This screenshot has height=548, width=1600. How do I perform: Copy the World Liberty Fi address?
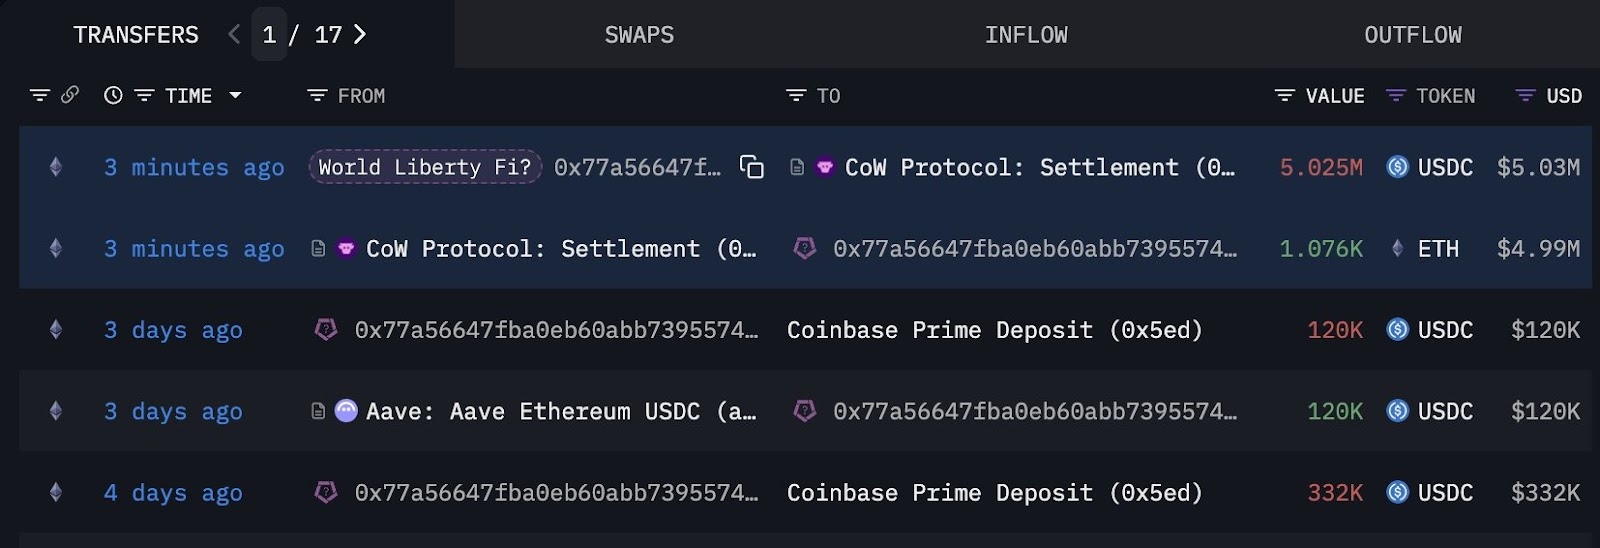coord(751,167)
